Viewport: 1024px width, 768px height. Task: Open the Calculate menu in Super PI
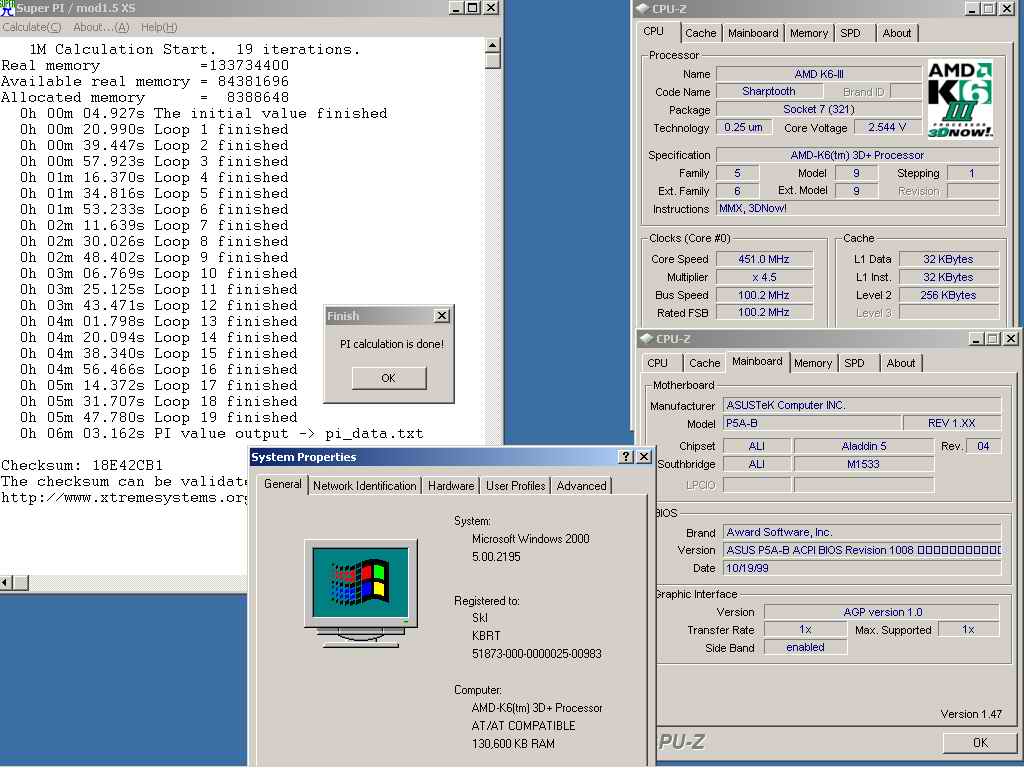pyautogui.click(x=31, y=27)
